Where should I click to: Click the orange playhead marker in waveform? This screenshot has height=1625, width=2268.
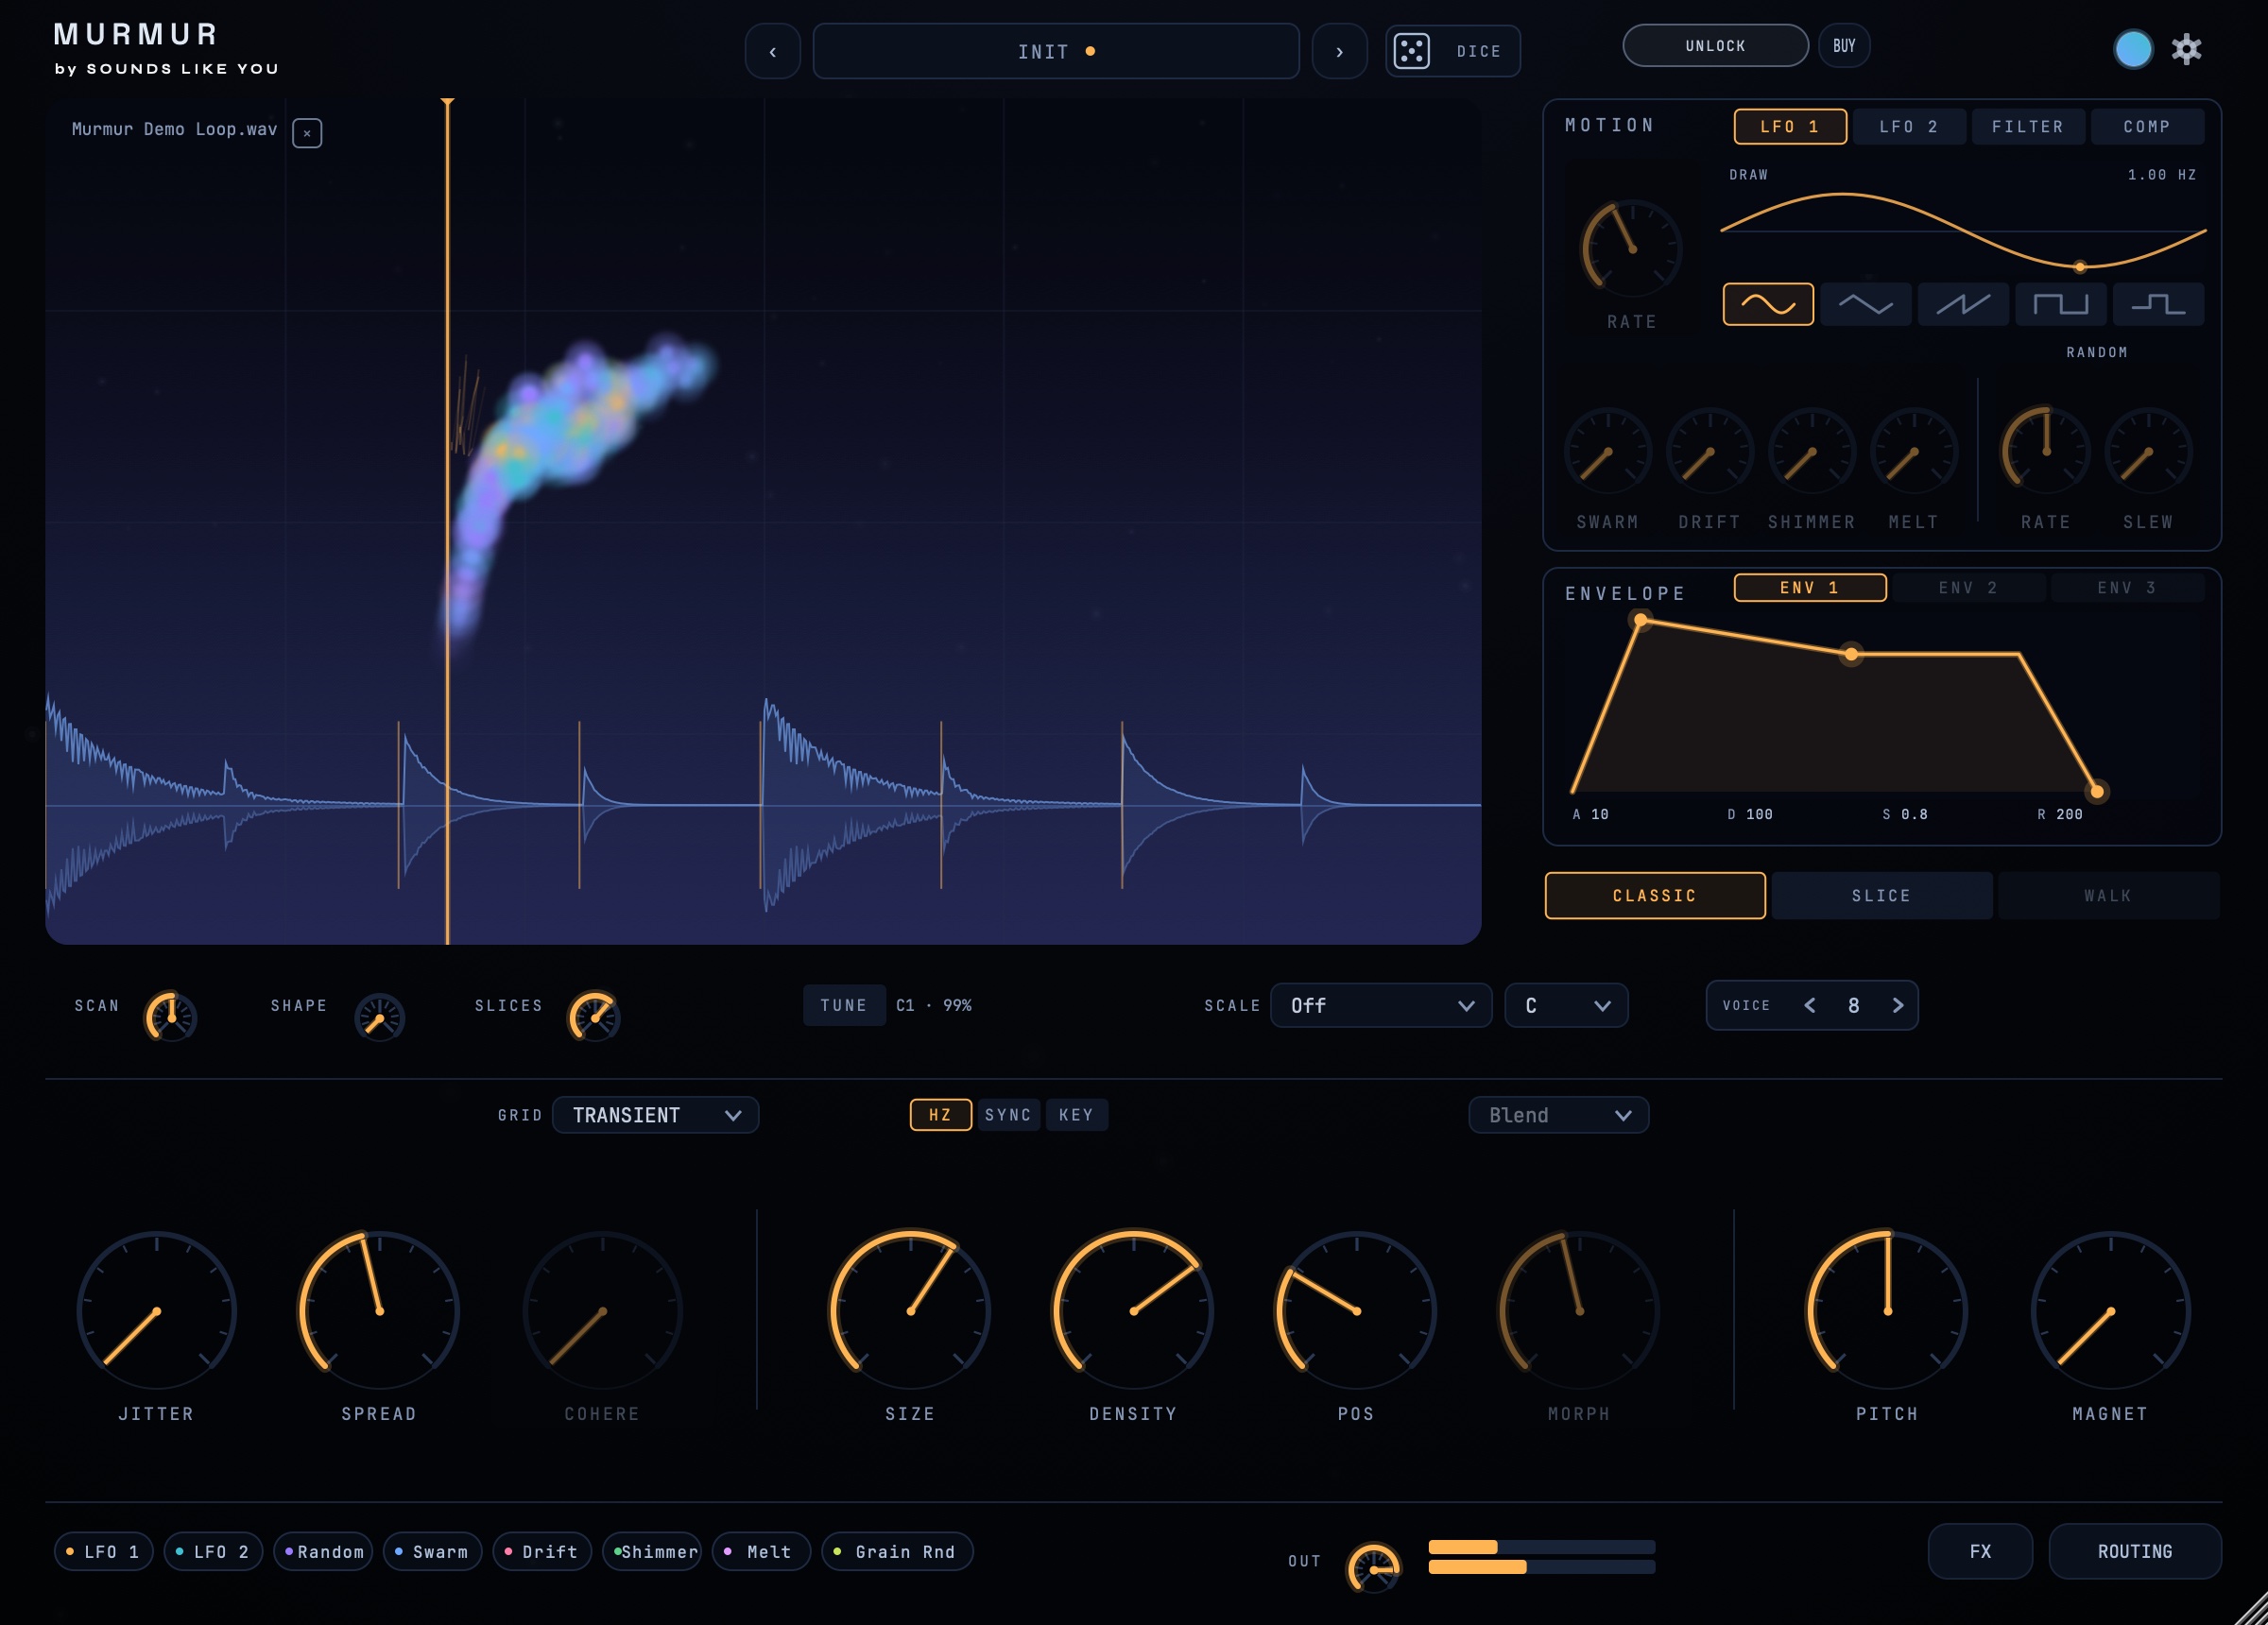pos(447,520)
